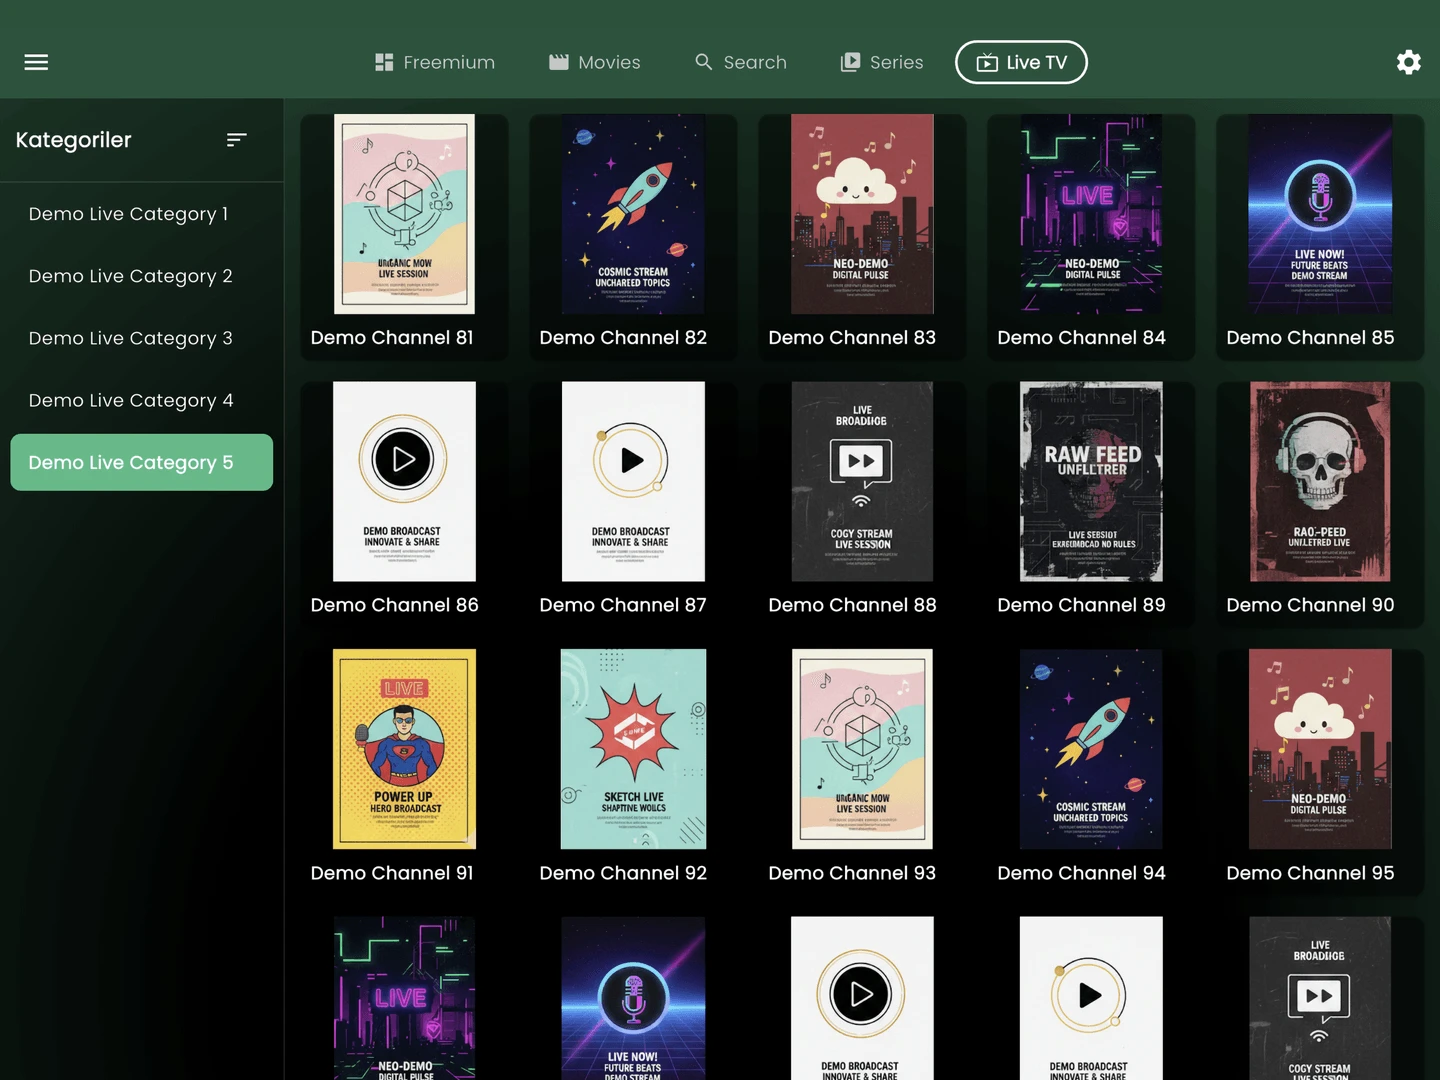Open Demo Channel 85 microphone poster

pyautogui.click(x=1320, y=214)
